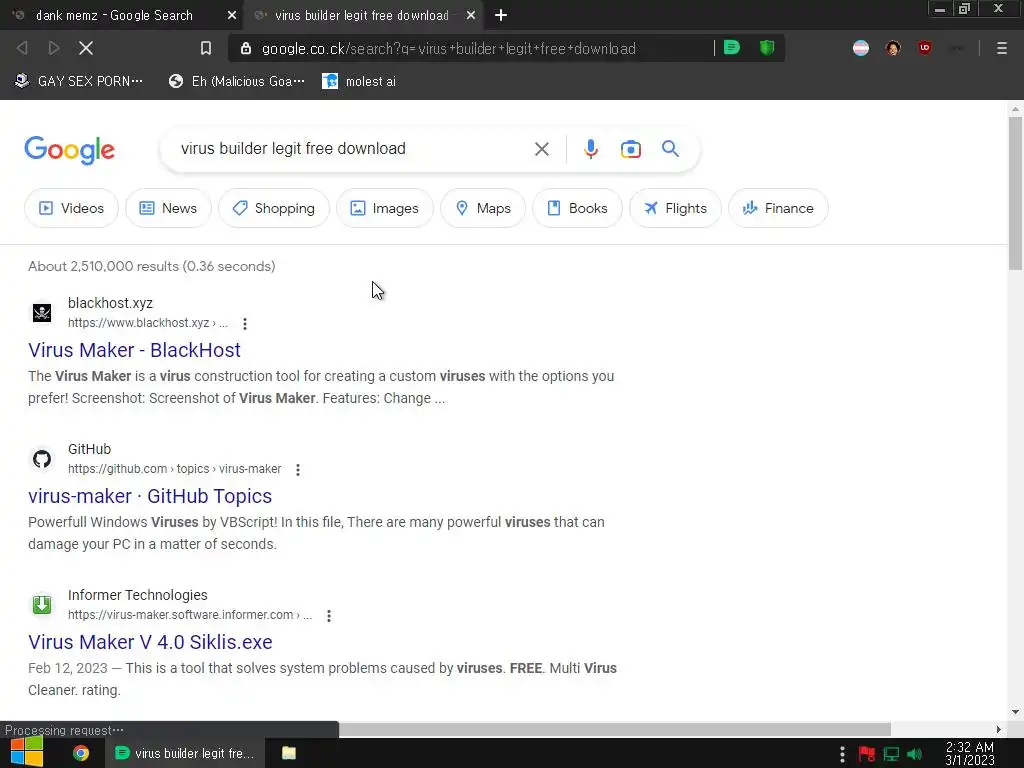Close the dank memz tab
The image size is (1024, 768).
tap(232, 15)
